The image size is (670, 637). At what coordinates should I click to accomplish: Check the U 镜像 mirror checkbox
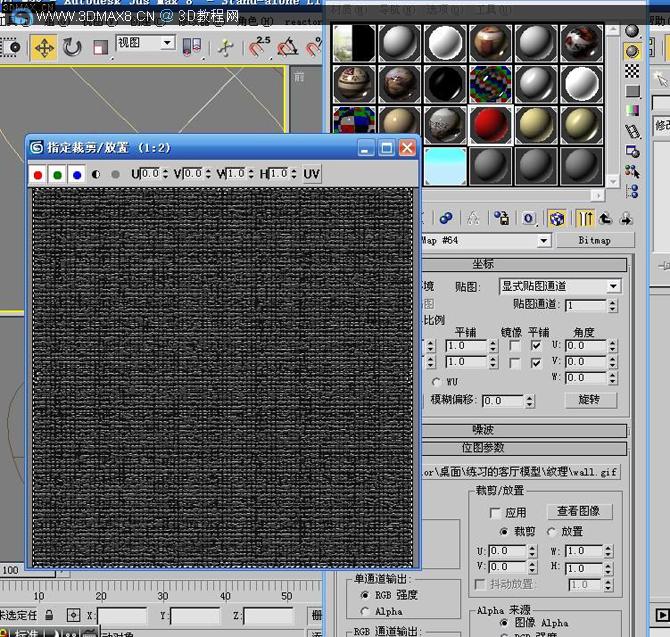point(515,346)
